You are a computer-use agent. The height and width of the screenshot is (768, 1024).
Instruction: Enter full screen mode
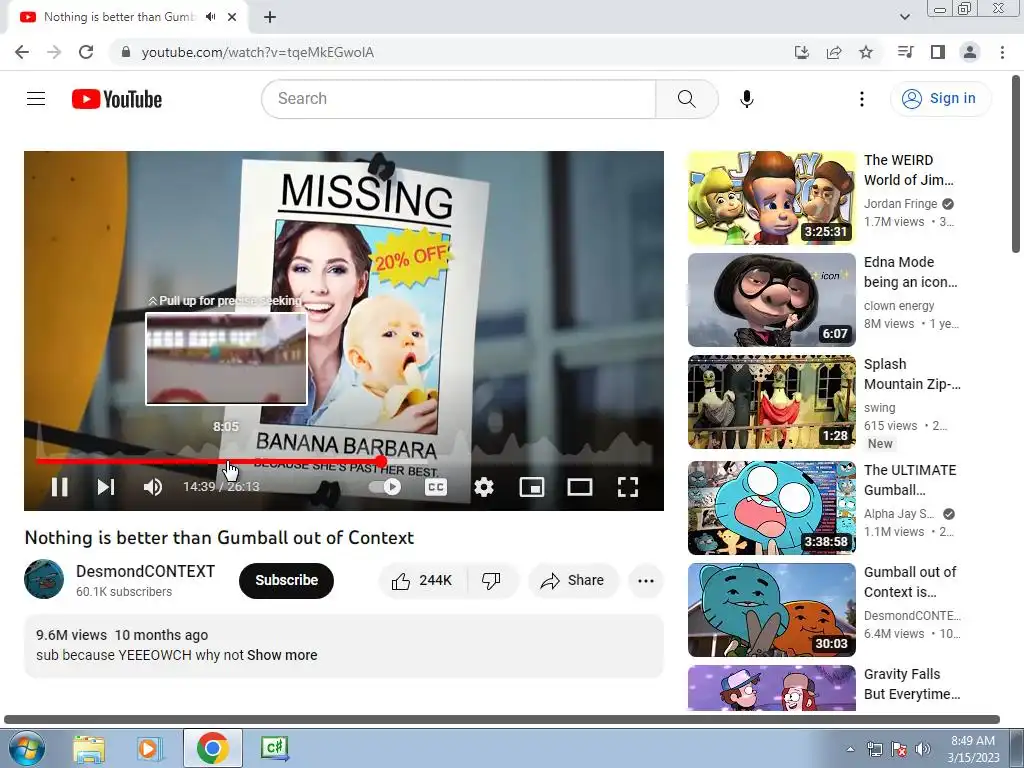pyautogui.click(x=628, y=487)
